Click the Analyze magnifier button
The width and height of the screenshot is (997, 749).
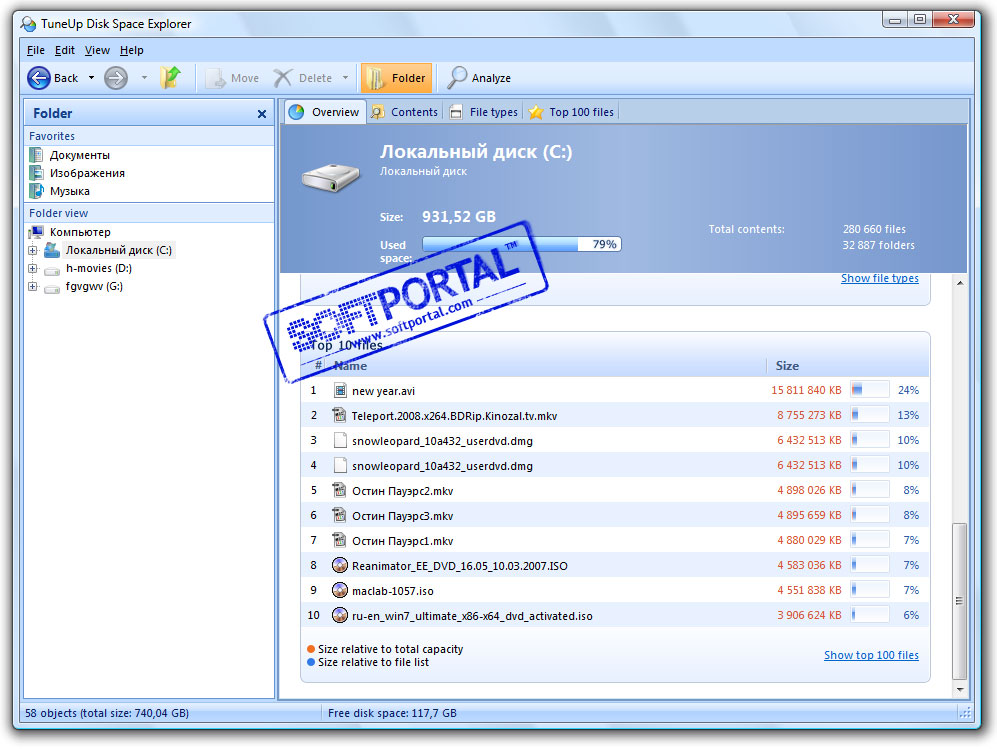coord(479,78)
